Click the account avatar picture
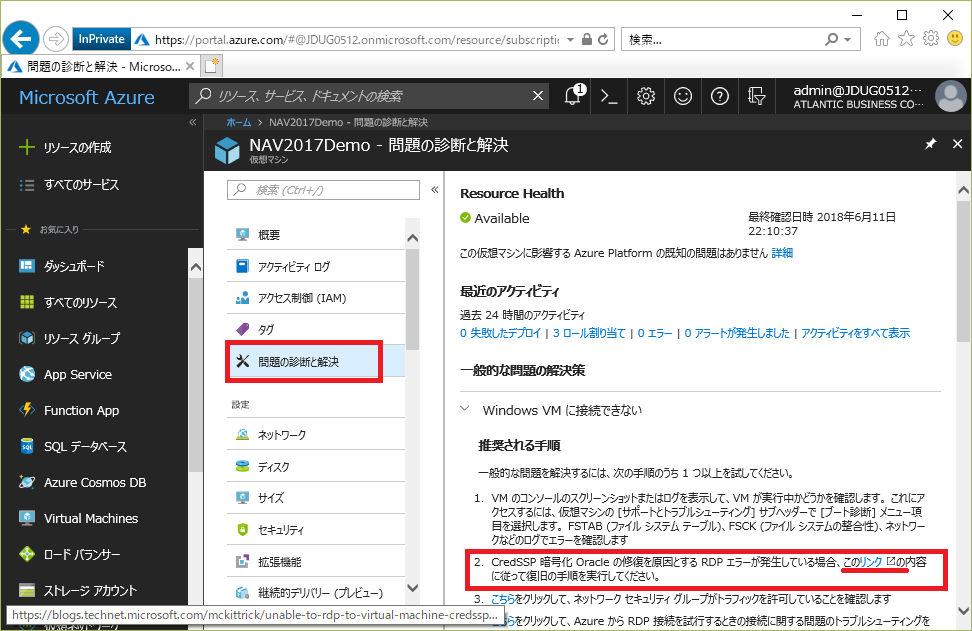Screen dimensions: 972x631 click(x=950, y=96)
